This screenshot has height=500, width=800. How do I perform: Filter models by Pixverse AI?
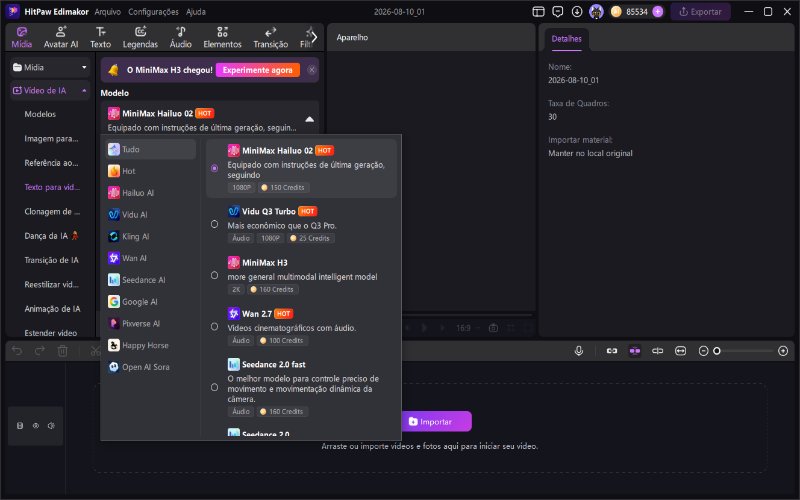[x=151, y=323]
